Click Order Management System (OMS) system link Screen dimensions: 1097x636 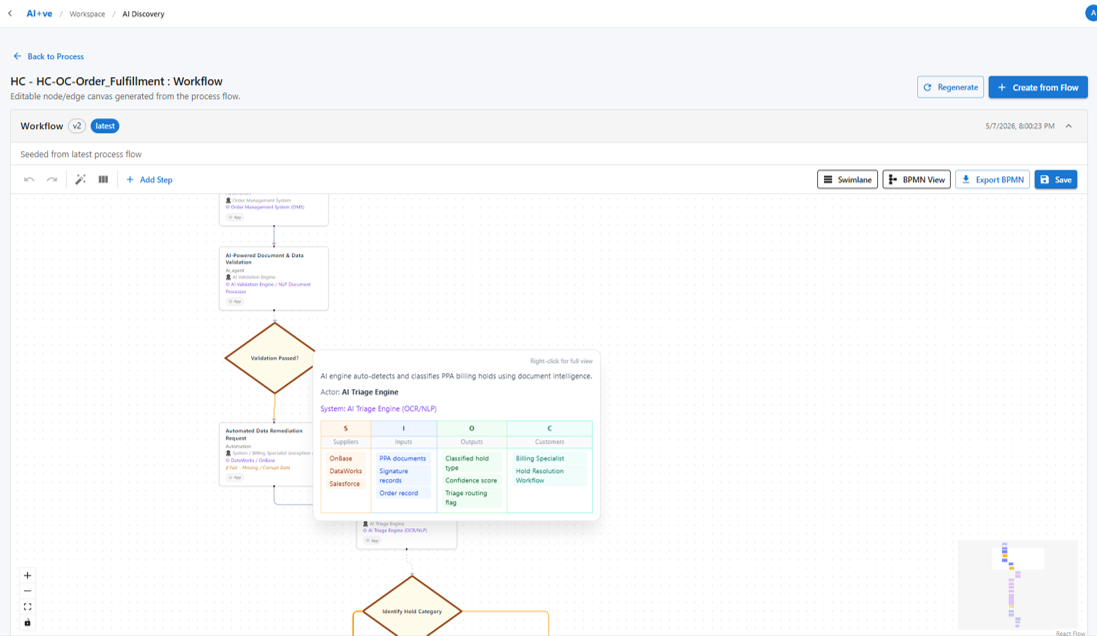point(266,207)
